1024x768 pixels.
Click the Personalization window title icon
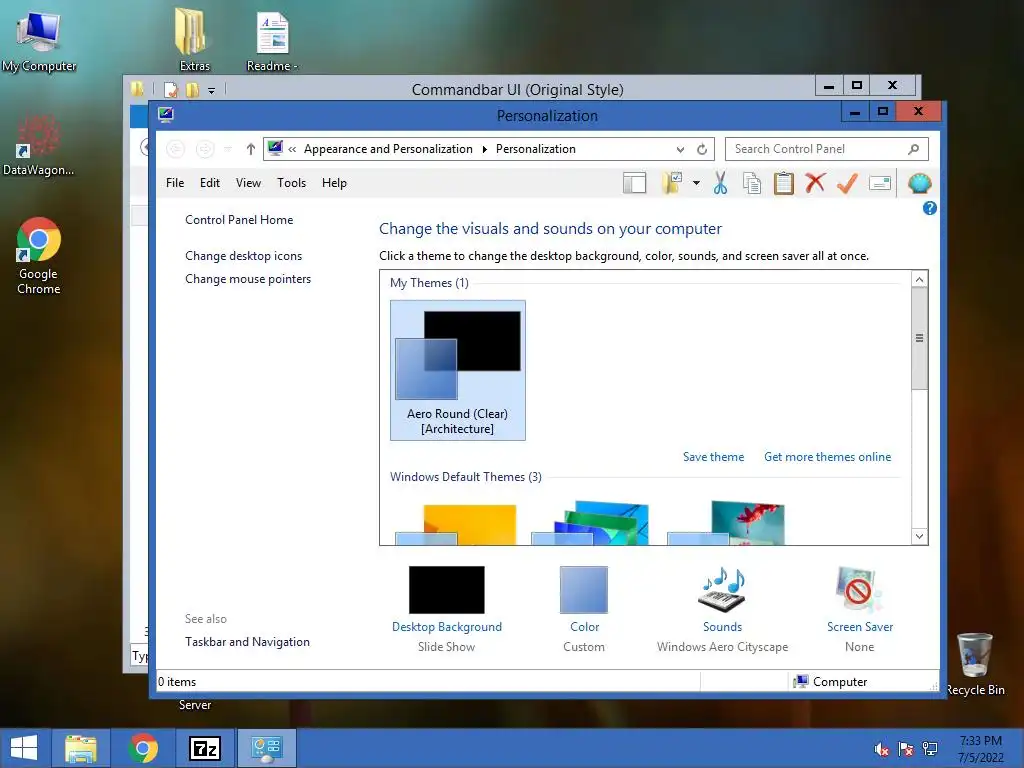point(166,115)
